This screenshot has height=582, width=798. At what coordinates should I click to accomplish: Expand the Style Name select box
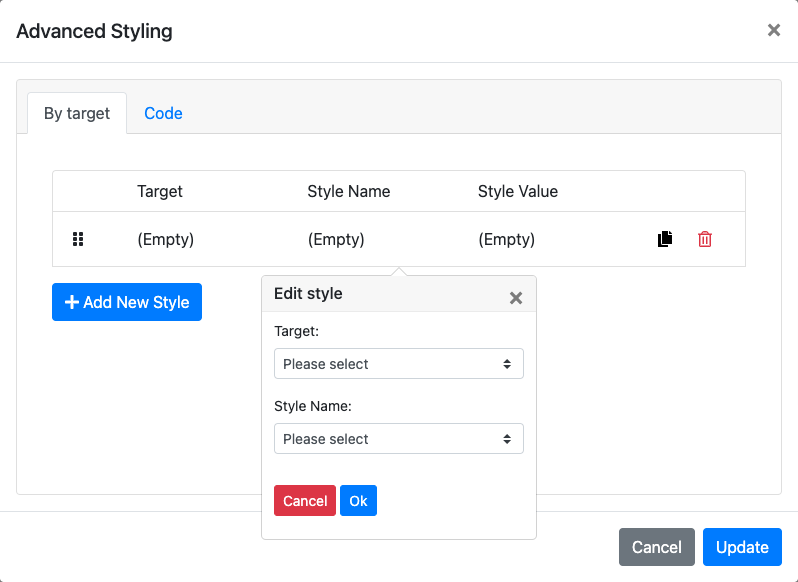click(x=398, y=439)
